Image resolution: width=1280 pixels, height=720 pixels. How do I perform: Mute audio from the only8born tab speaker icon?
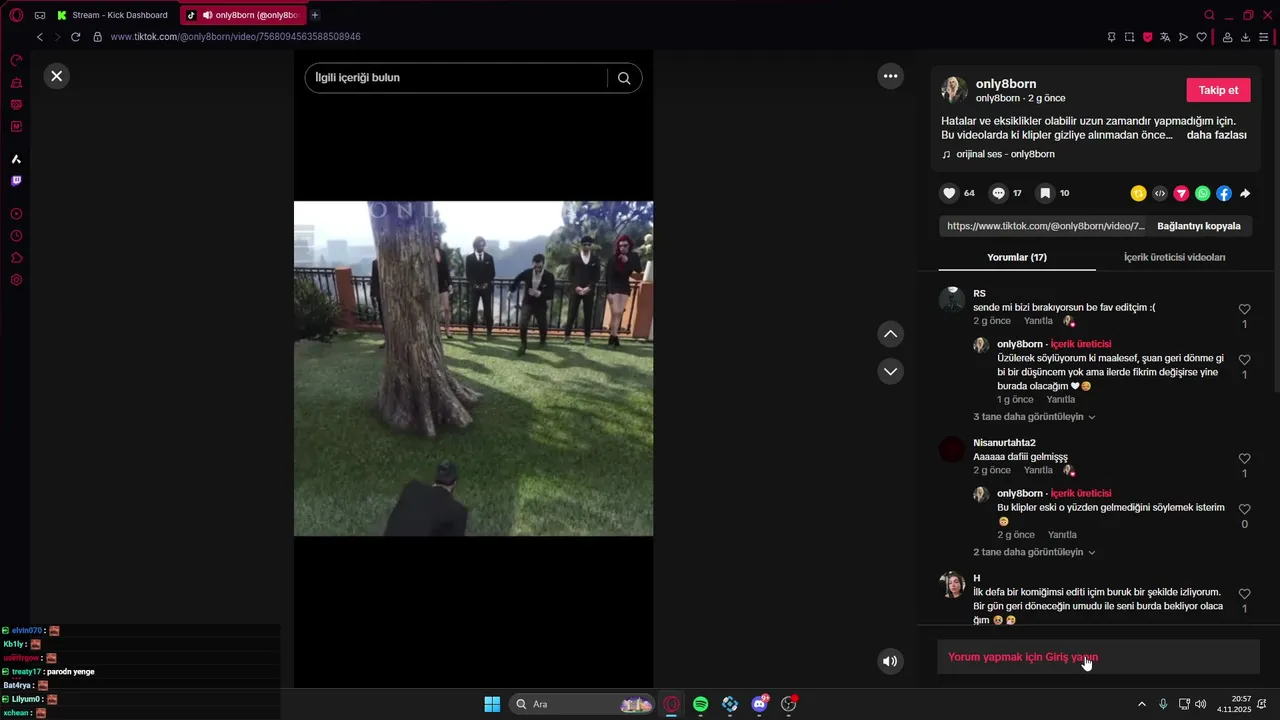[x=207, y=15]
